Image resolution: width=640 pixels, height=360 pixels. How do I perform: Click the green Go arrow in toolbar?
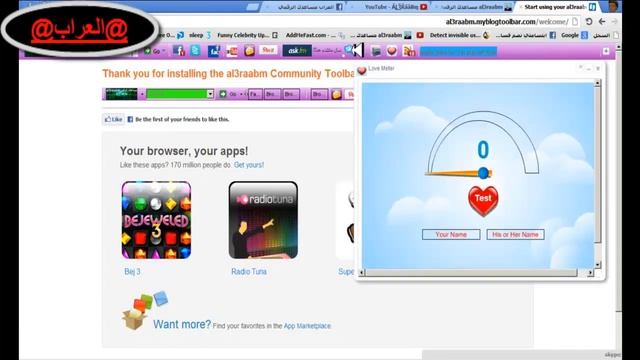148,51
